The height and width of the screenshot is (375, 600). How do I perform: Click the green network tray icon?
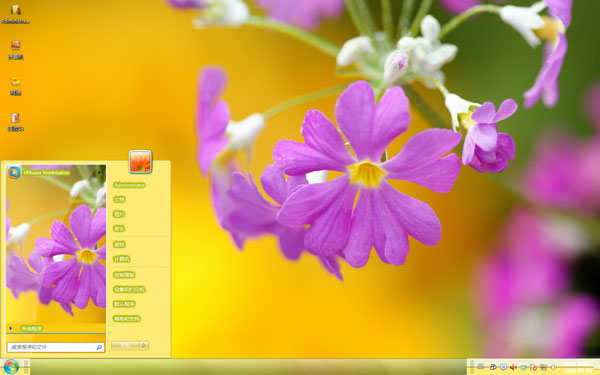coord(523,367)
